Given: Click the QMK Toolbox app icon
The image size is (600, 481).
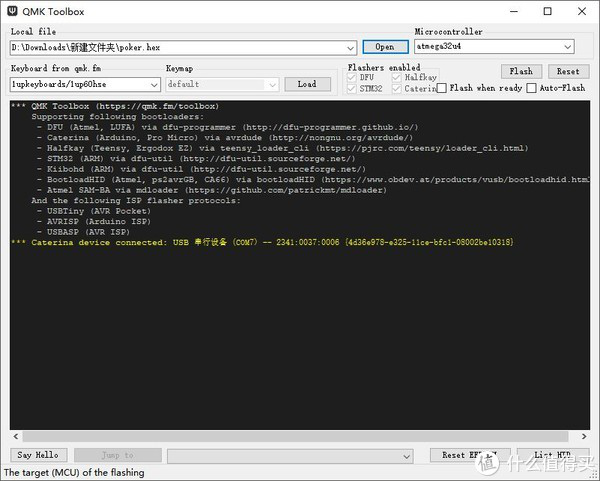Looking at the screenshot, I should [13, 11].
